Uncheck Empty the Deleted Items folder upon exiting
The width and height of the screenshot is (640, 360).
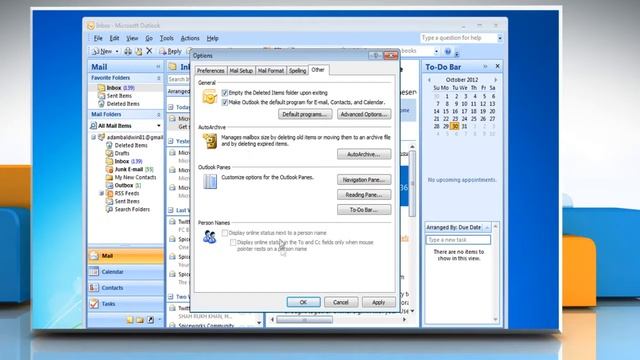point(224,93)
